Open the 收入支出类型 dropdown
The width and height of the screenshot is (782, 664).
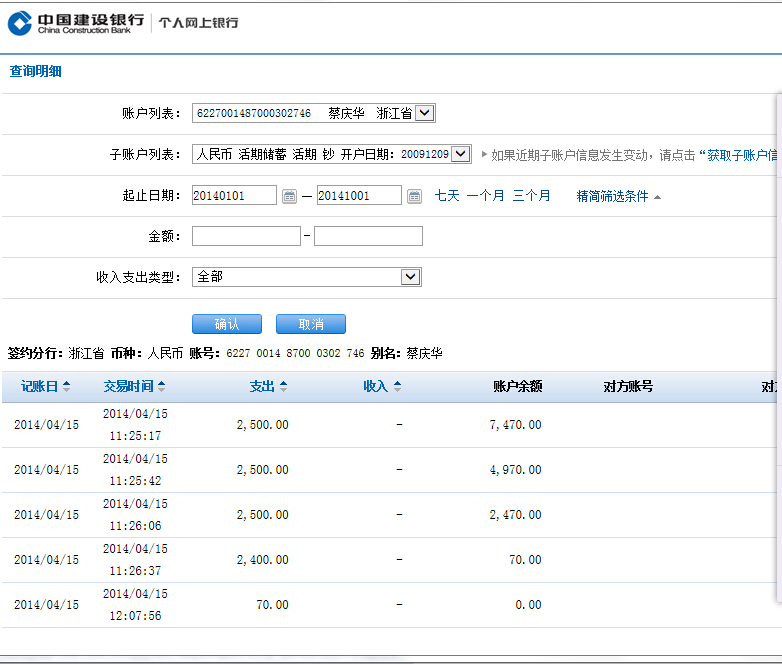click(x=410, y=277)
